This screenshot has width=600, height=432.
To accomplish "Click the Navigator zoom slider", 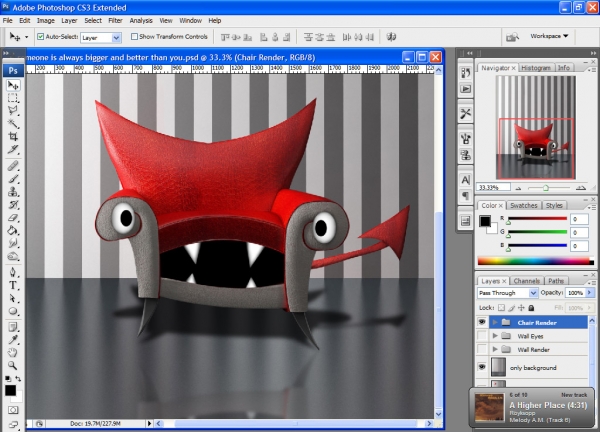I will click(546, 188).
